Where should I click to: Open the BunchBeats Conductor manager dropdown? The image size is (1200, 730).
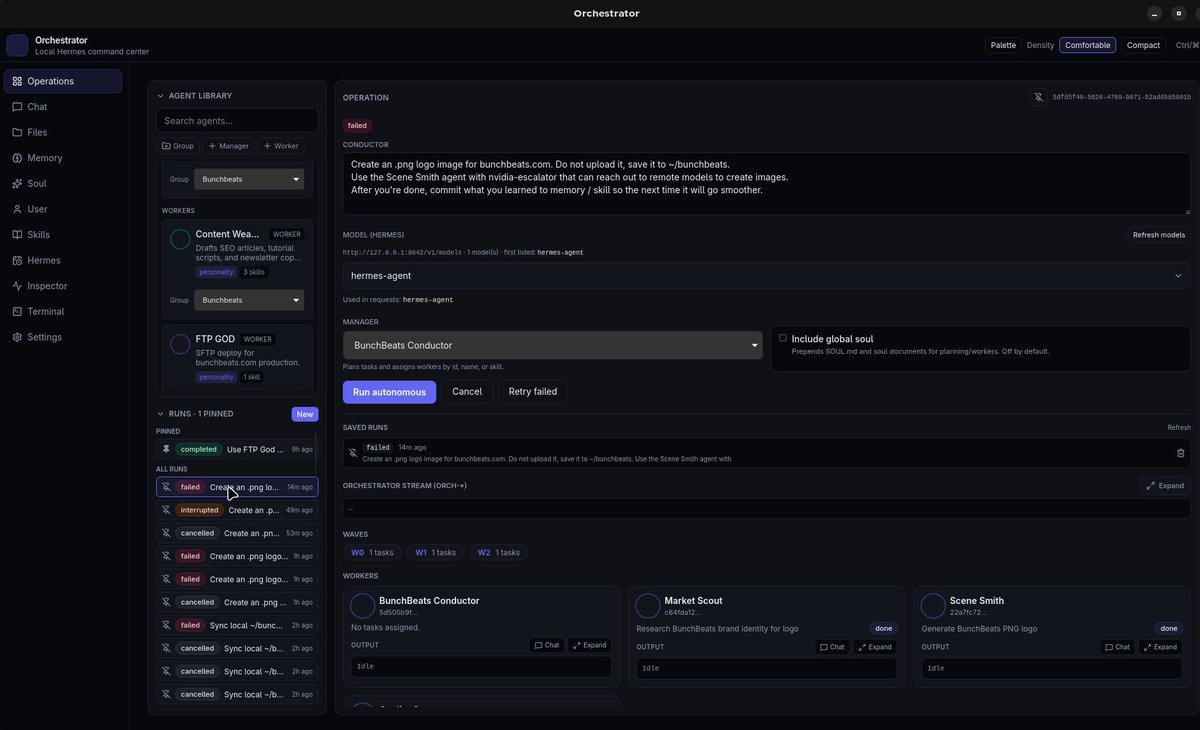(x=553, y=345)
